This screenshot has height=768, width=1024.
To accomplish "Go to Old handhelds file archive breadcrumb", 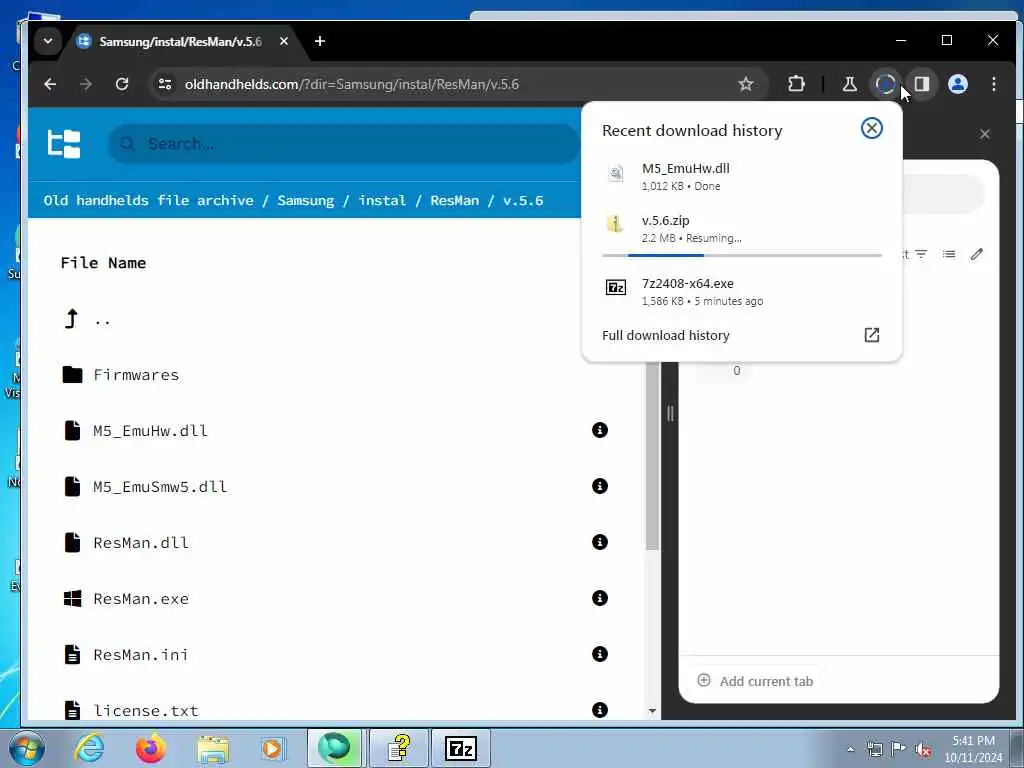I will pyautogui.click(x=148, y=200).
